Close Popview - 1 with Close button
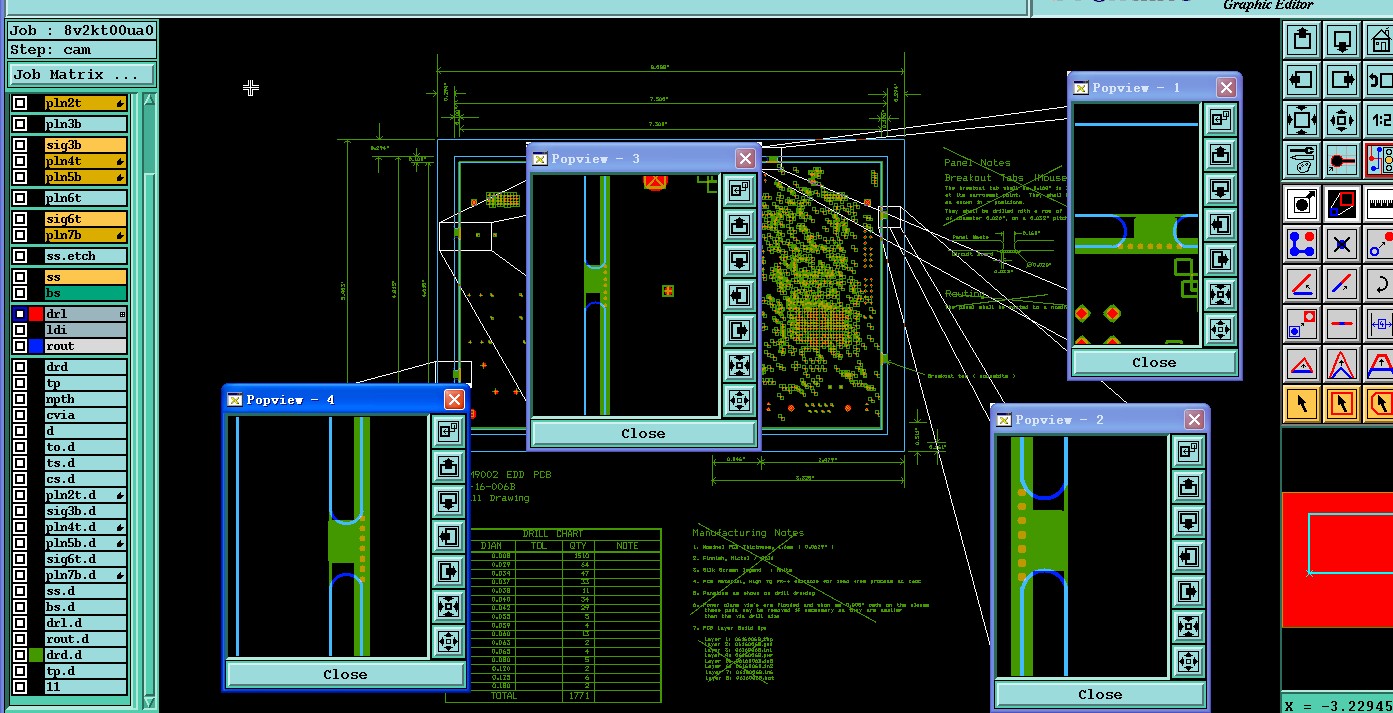 1154,363
